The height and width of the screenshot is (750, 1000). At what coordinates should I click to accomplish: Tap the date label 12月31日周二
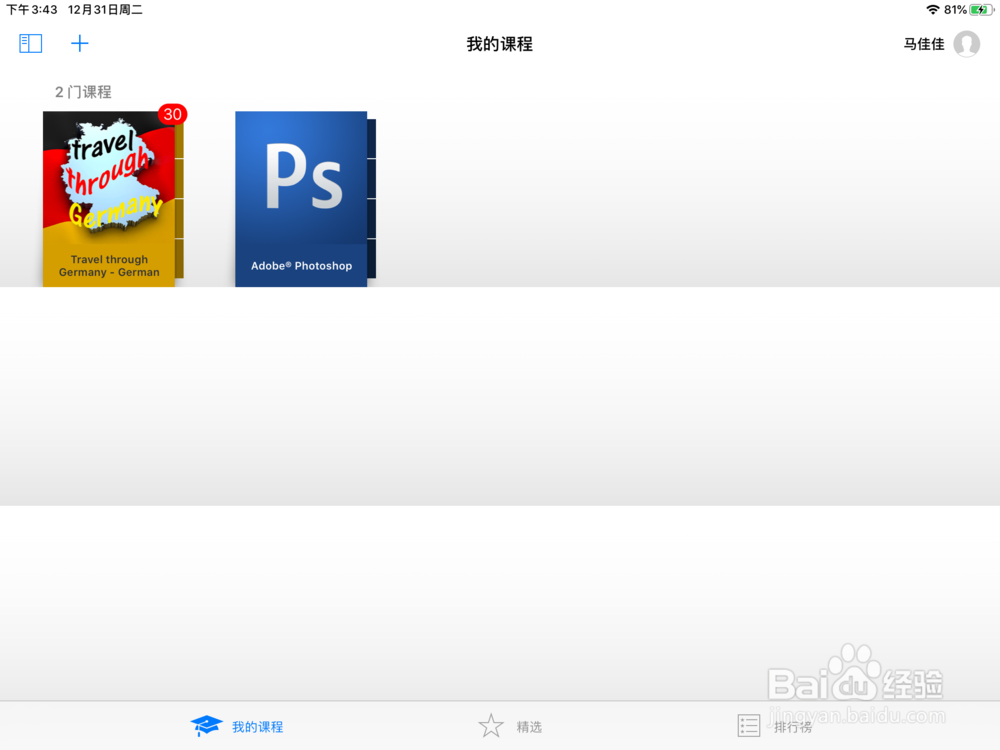point(104,9)
